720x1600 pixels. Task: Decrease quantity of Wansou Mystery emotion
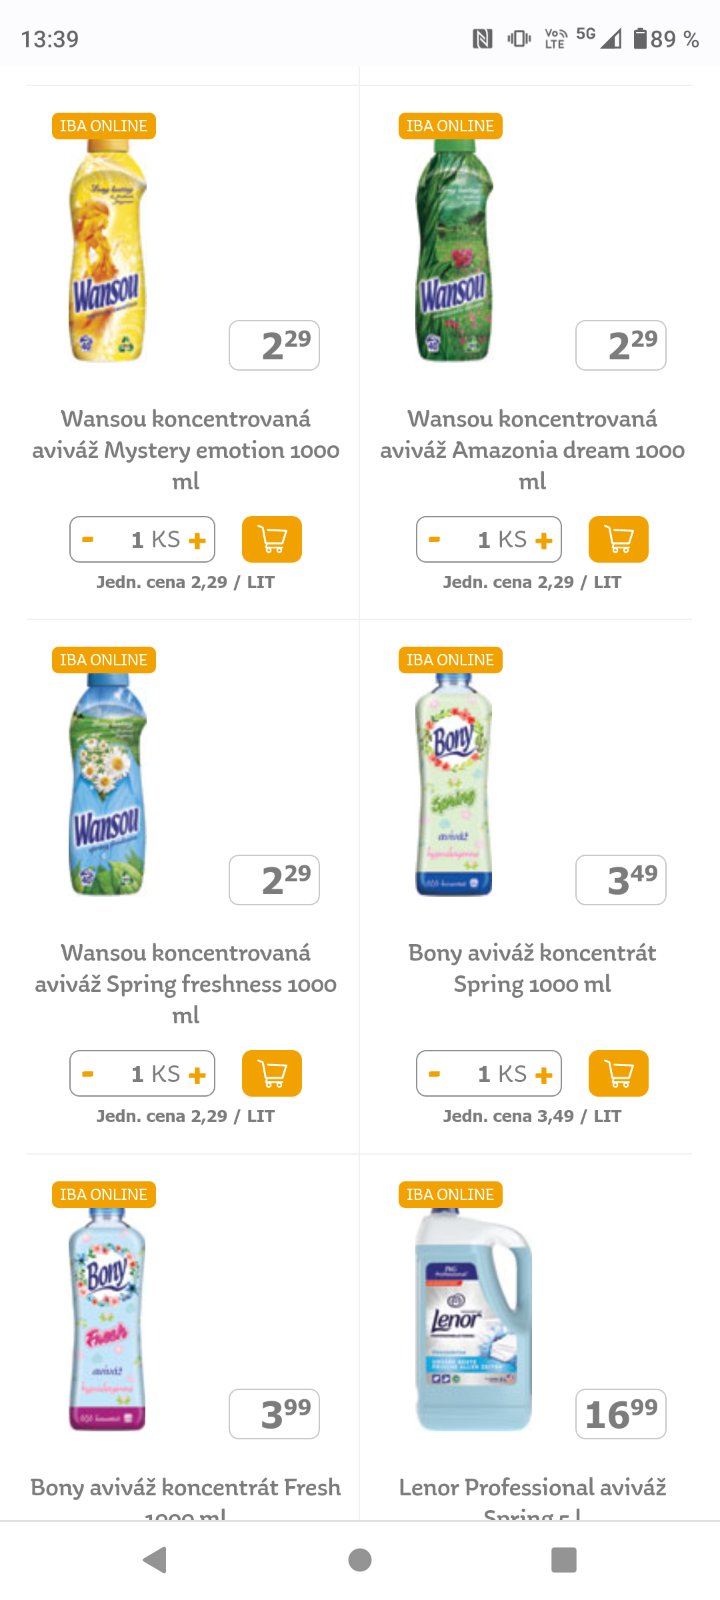click(x=88, y=540)
